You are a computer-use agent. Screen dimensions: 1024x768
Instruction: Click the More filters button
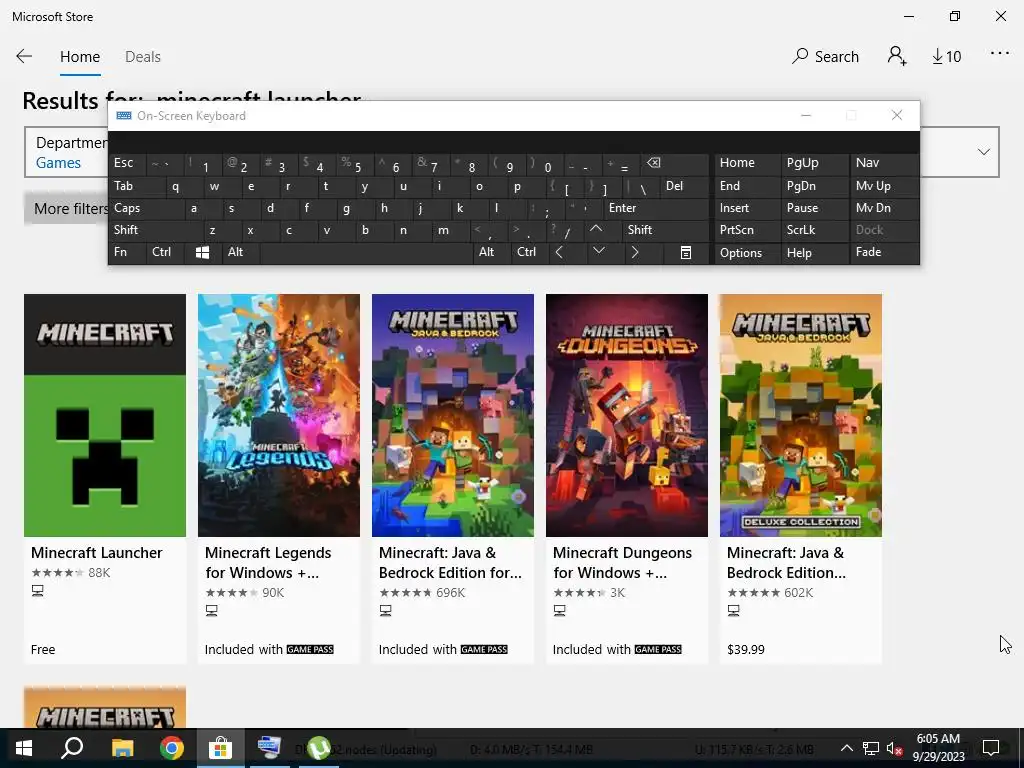(x=67, y=208)
